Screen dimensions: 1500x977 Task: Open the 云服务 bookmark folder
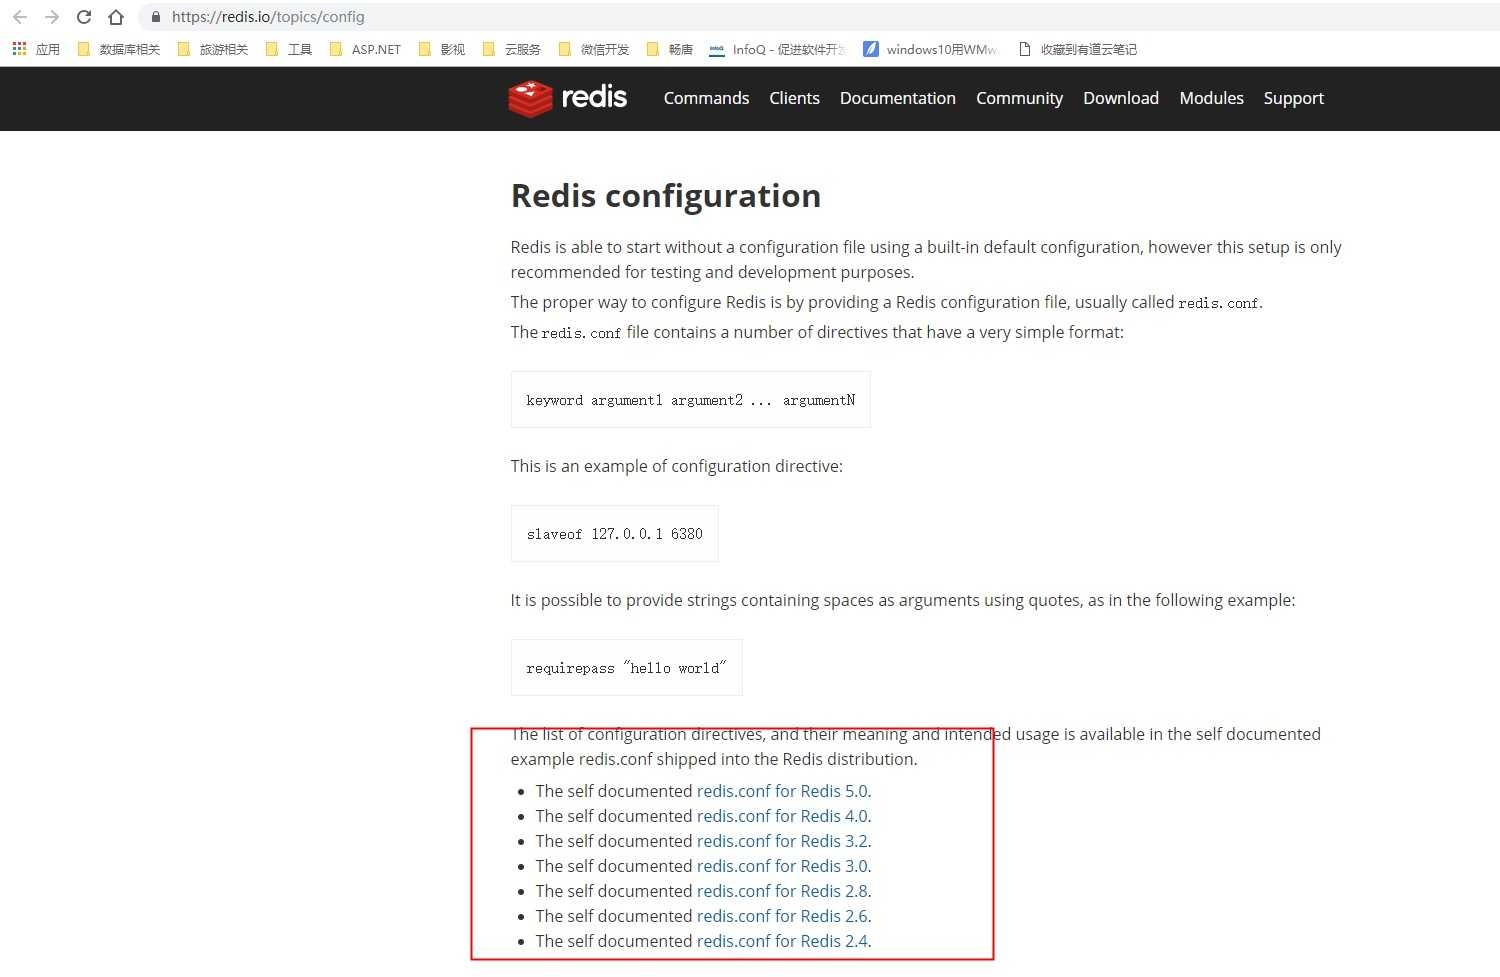coord(512,49)
